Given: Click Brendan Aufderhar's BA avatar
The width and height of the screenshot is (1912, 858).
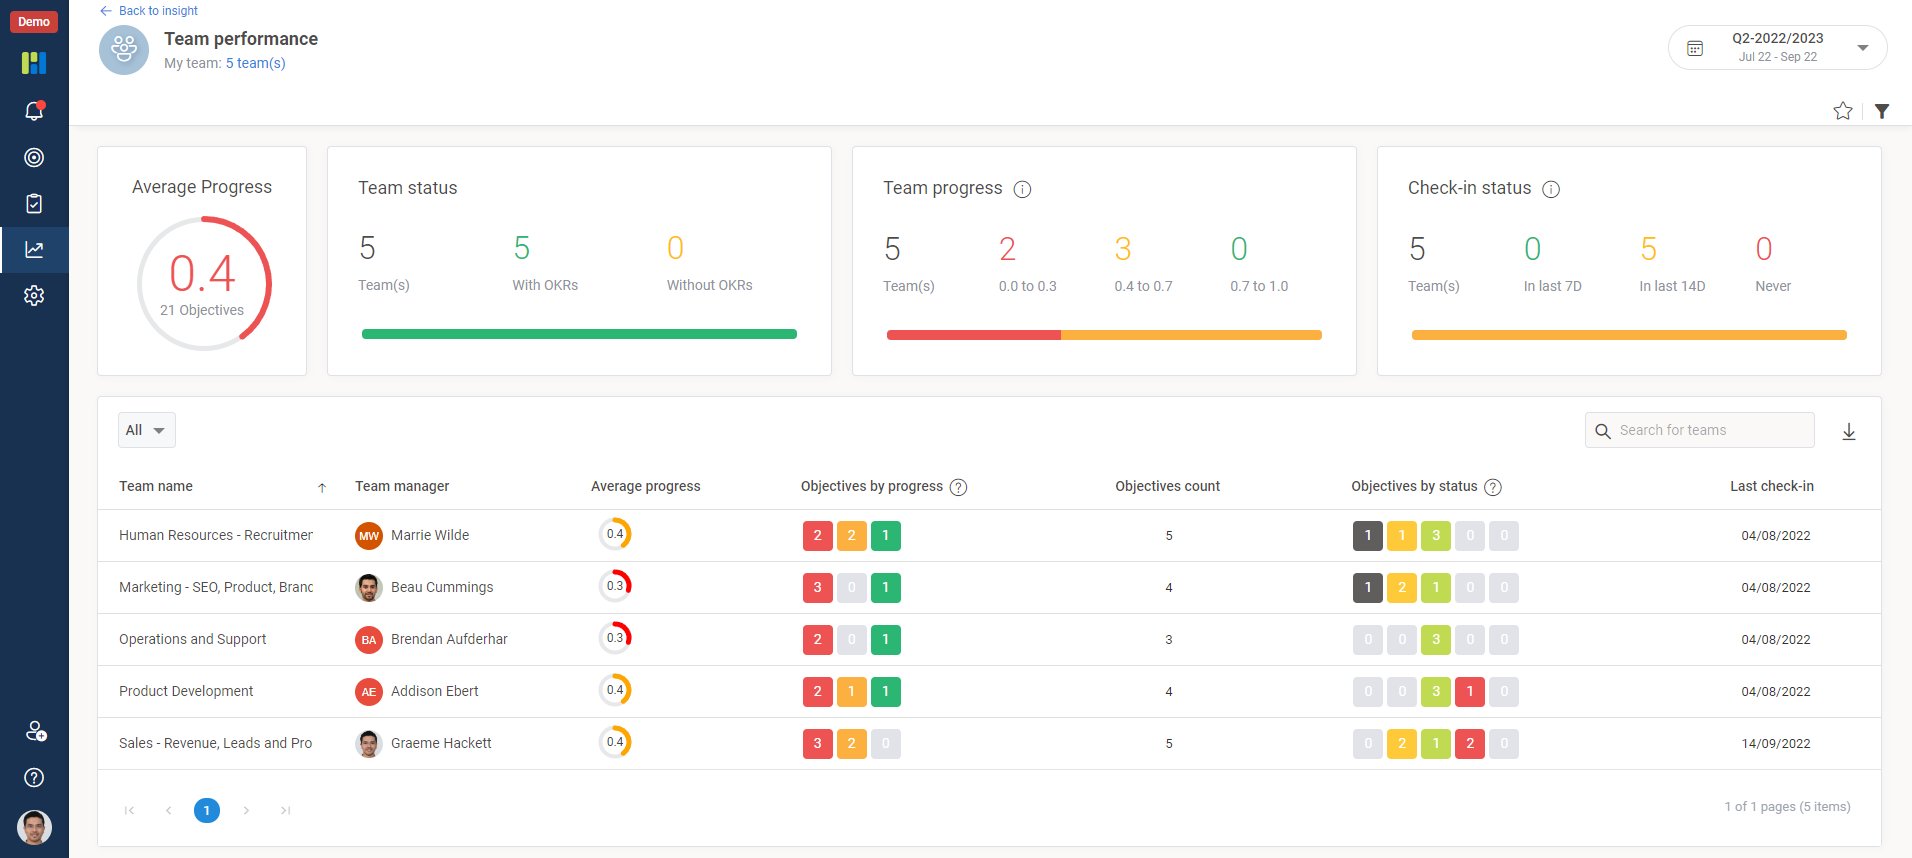Looking at the screenshot, I should (369, 639).
